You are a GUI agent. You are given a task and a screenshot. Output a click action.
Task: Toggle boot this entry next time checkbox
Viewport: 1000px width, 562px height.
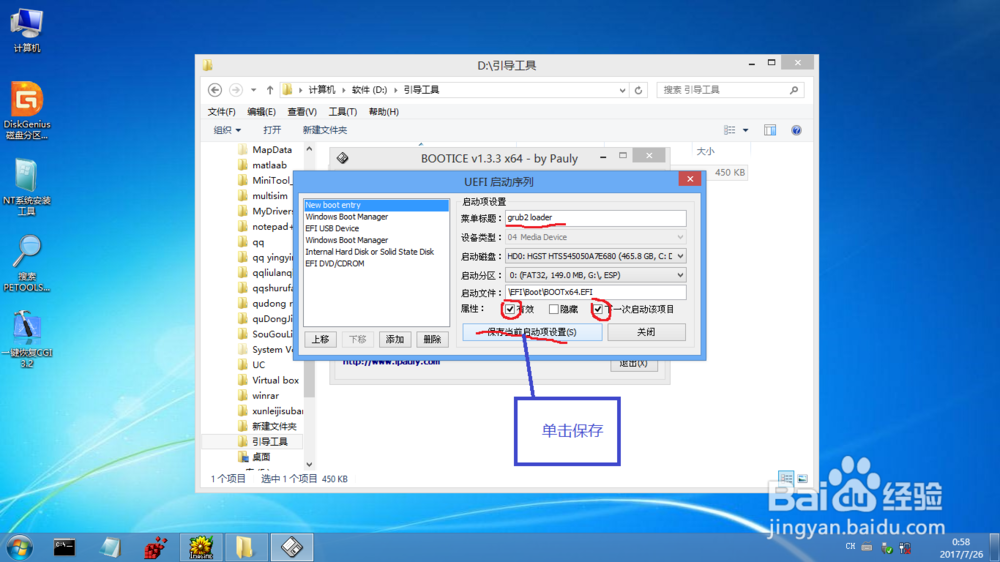tap(598, 309)
